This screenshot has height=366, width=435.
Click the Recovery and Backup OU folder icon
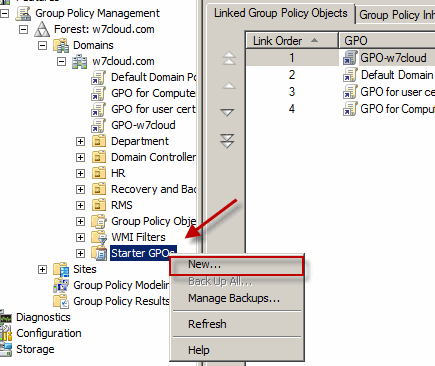coord(99,189)
